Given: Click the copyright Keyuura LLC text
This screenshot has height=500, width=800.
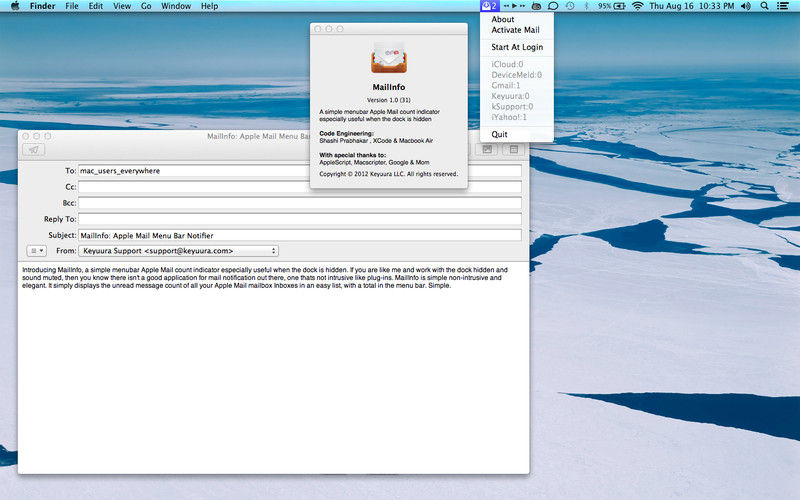Looking at the screenshot, I should tap(389, 174).
